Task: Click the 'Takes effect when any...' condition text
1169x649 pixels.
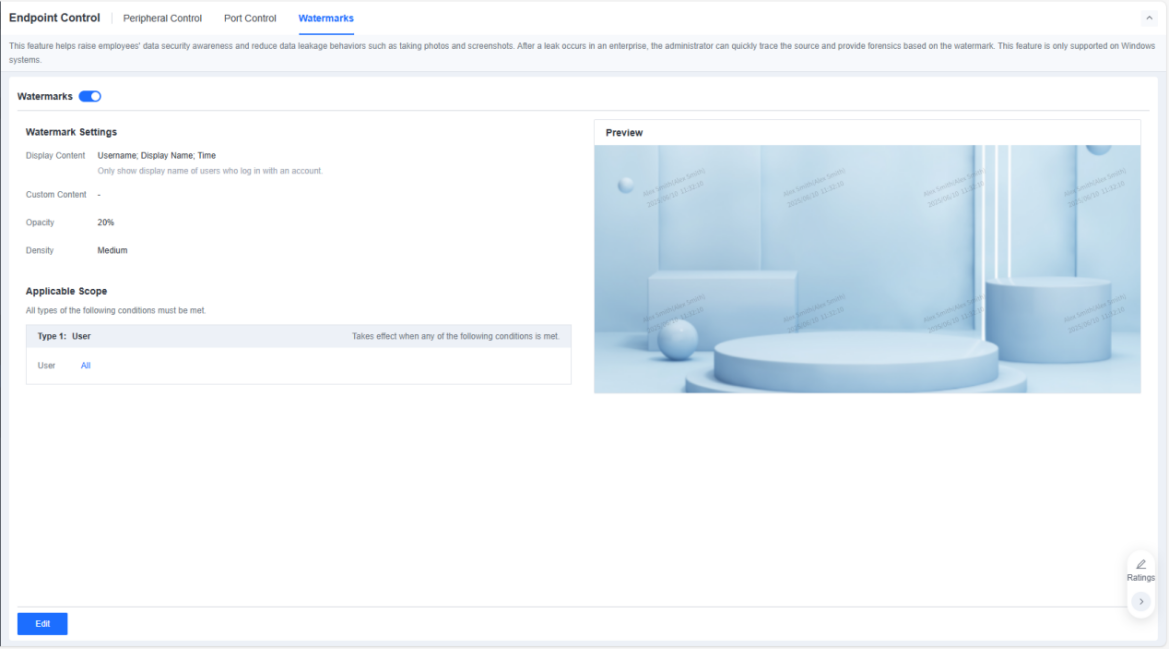Action: pos(456,336)
